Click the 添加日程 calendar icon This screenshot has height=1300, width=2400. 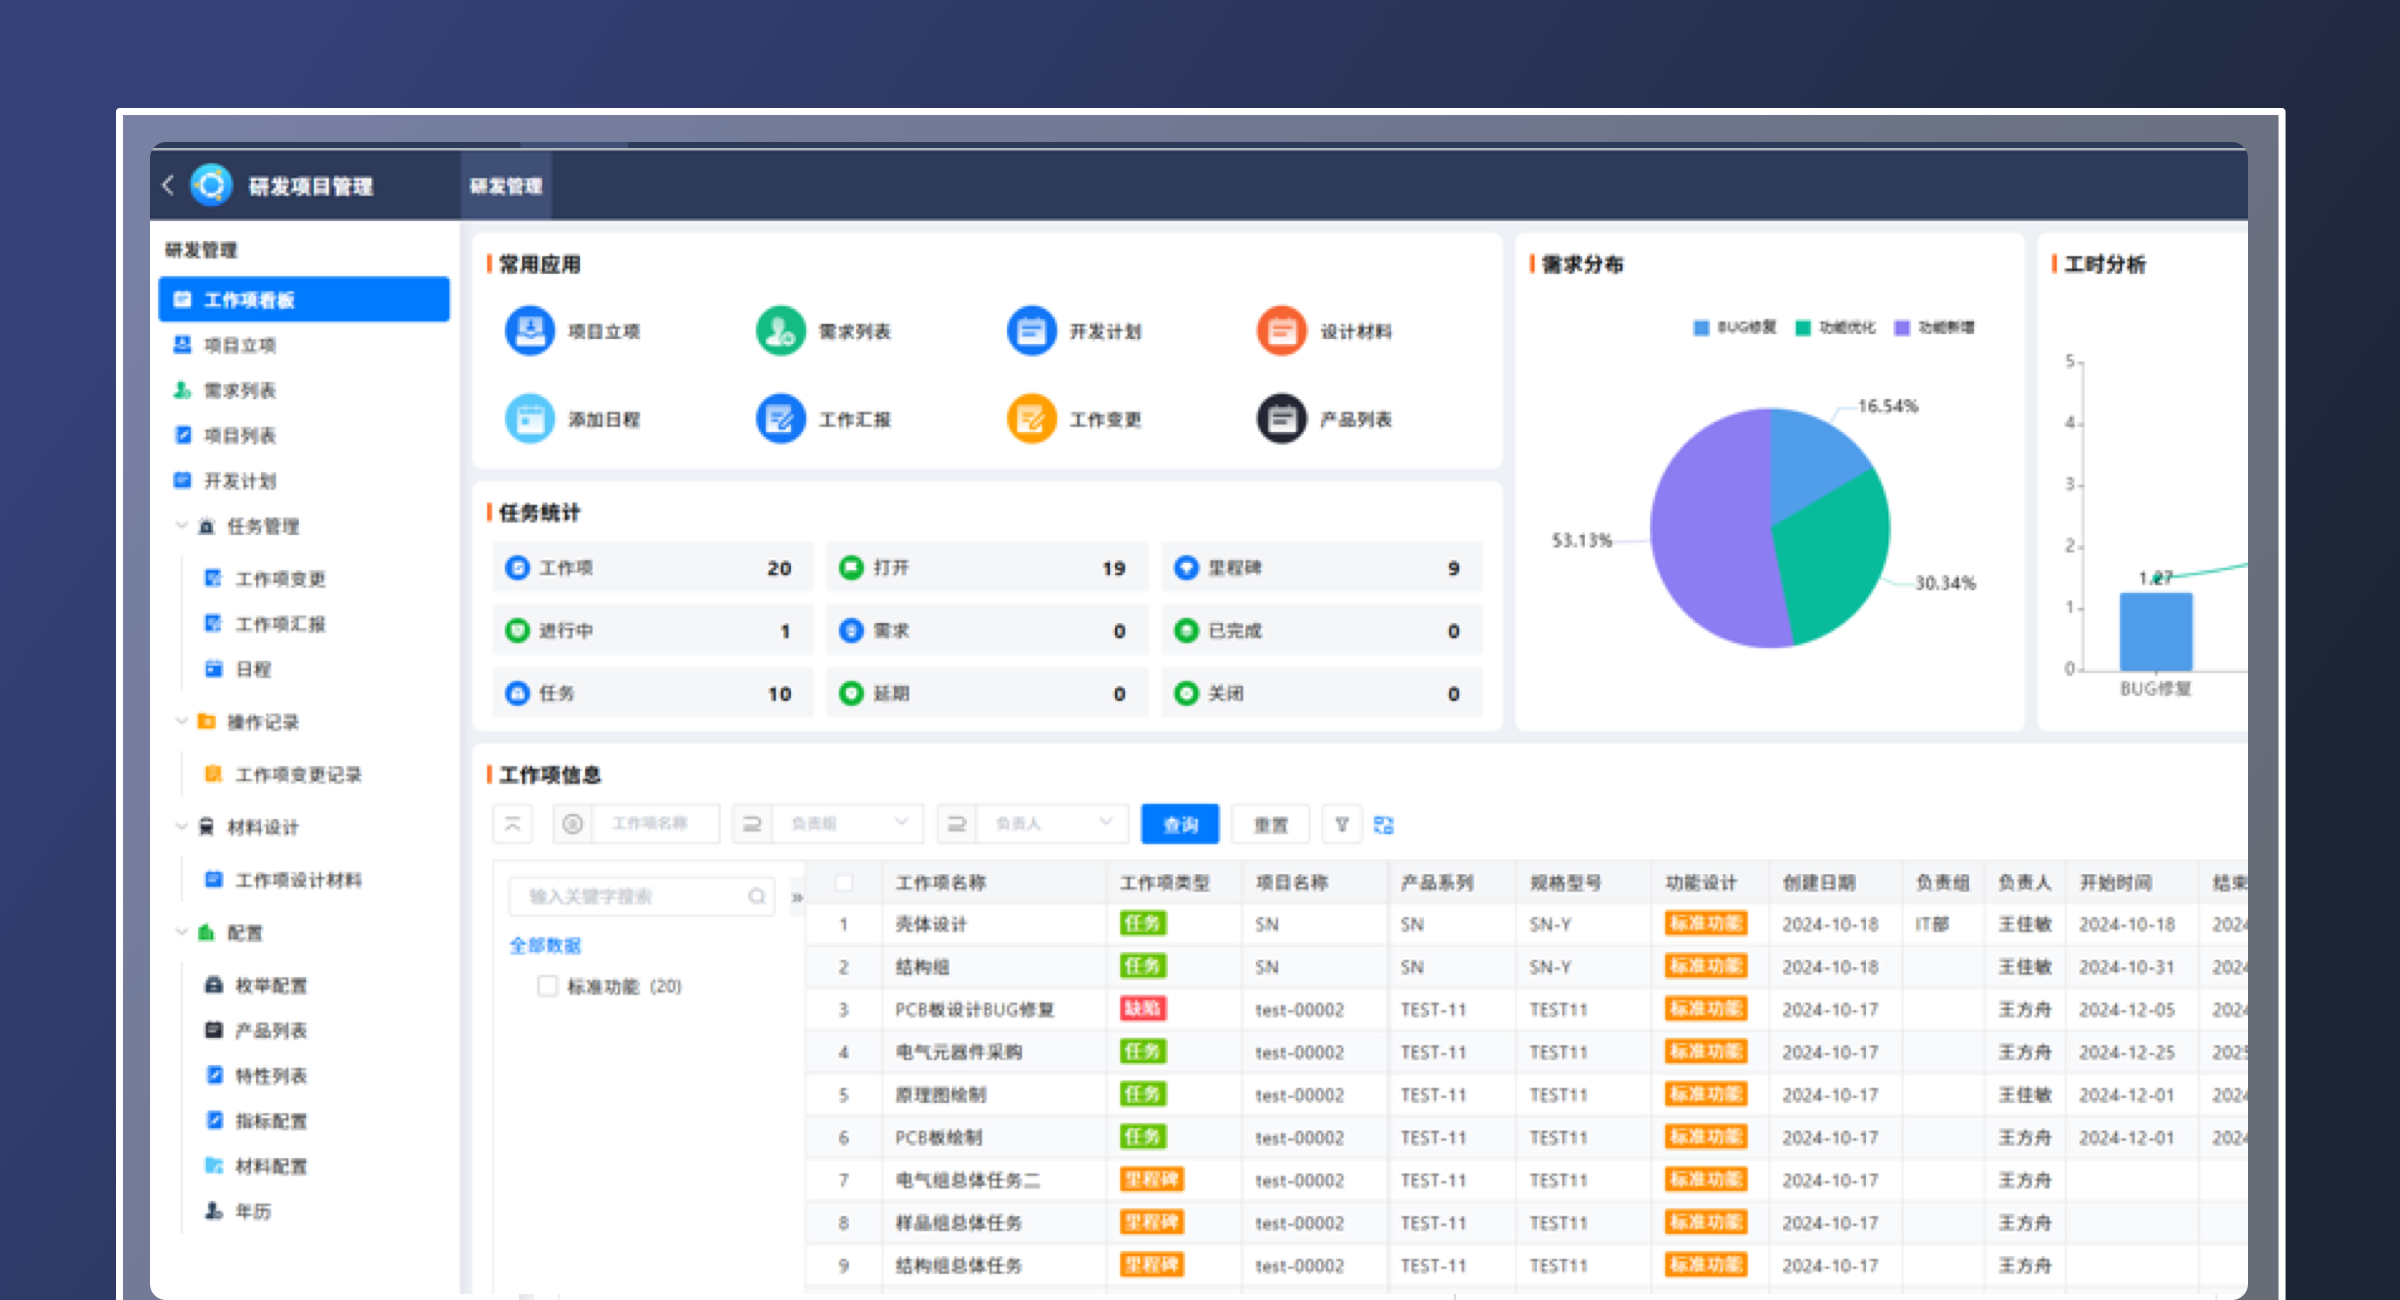coord(530,419)
